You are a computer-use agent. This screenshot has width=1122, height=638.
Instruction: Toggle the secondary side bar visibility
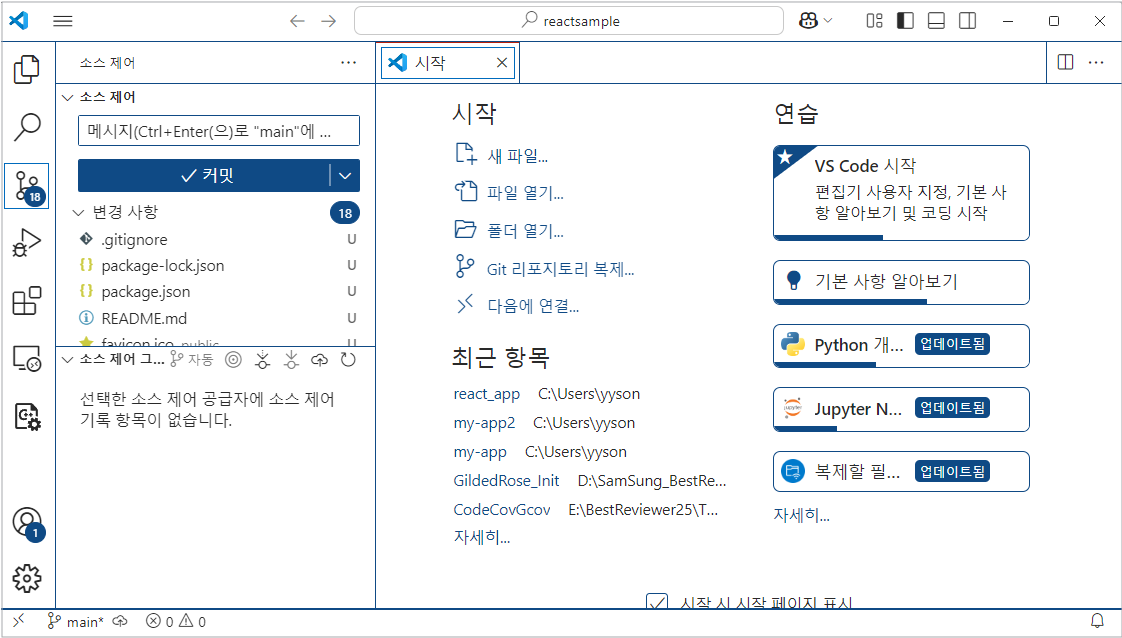pyautogui.click(x=967, y=21)
